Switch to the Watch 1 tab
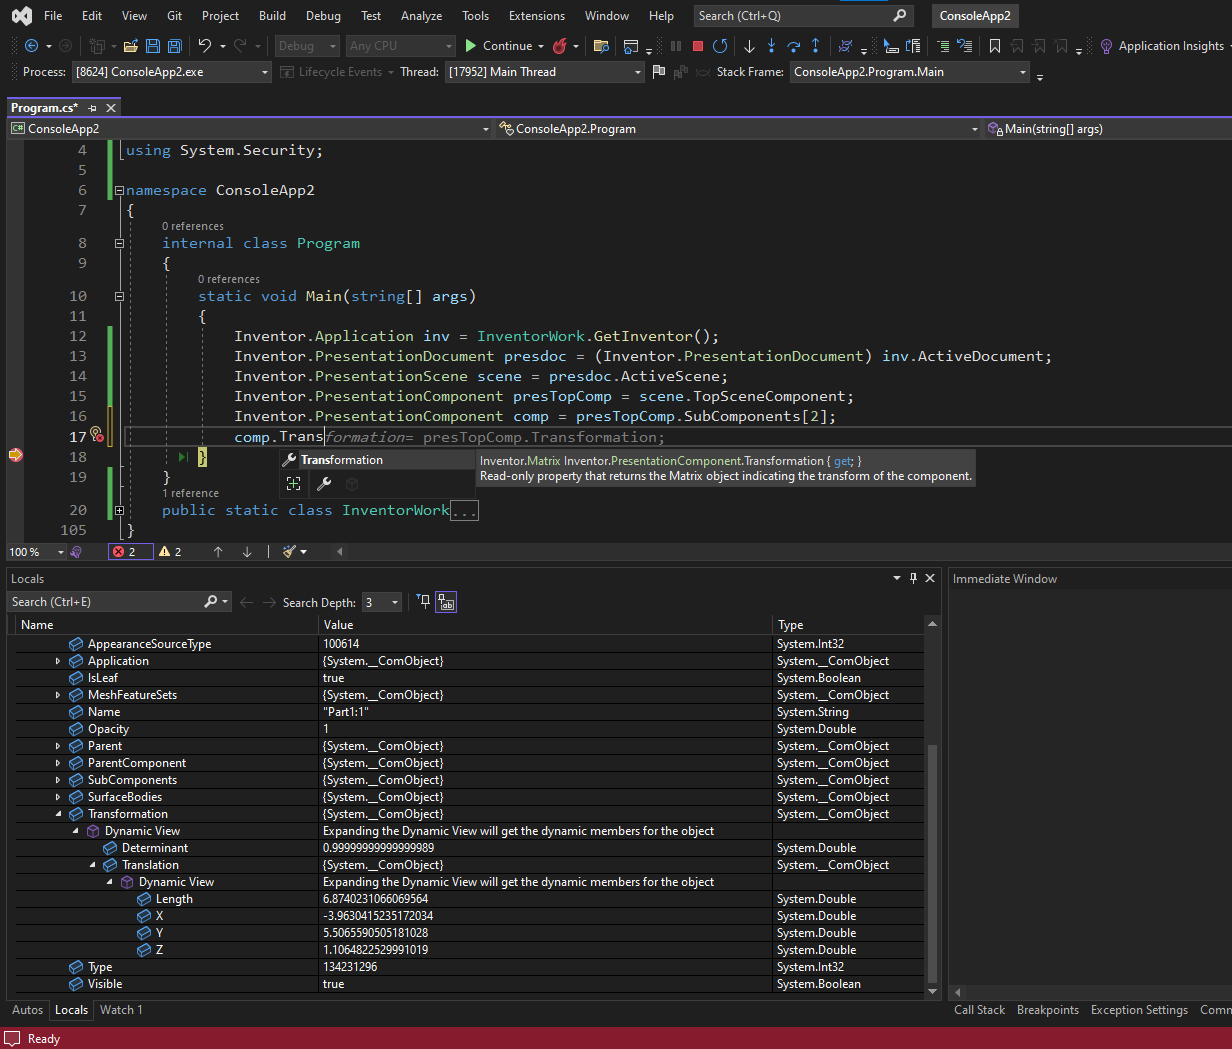 click(120, 1010)
